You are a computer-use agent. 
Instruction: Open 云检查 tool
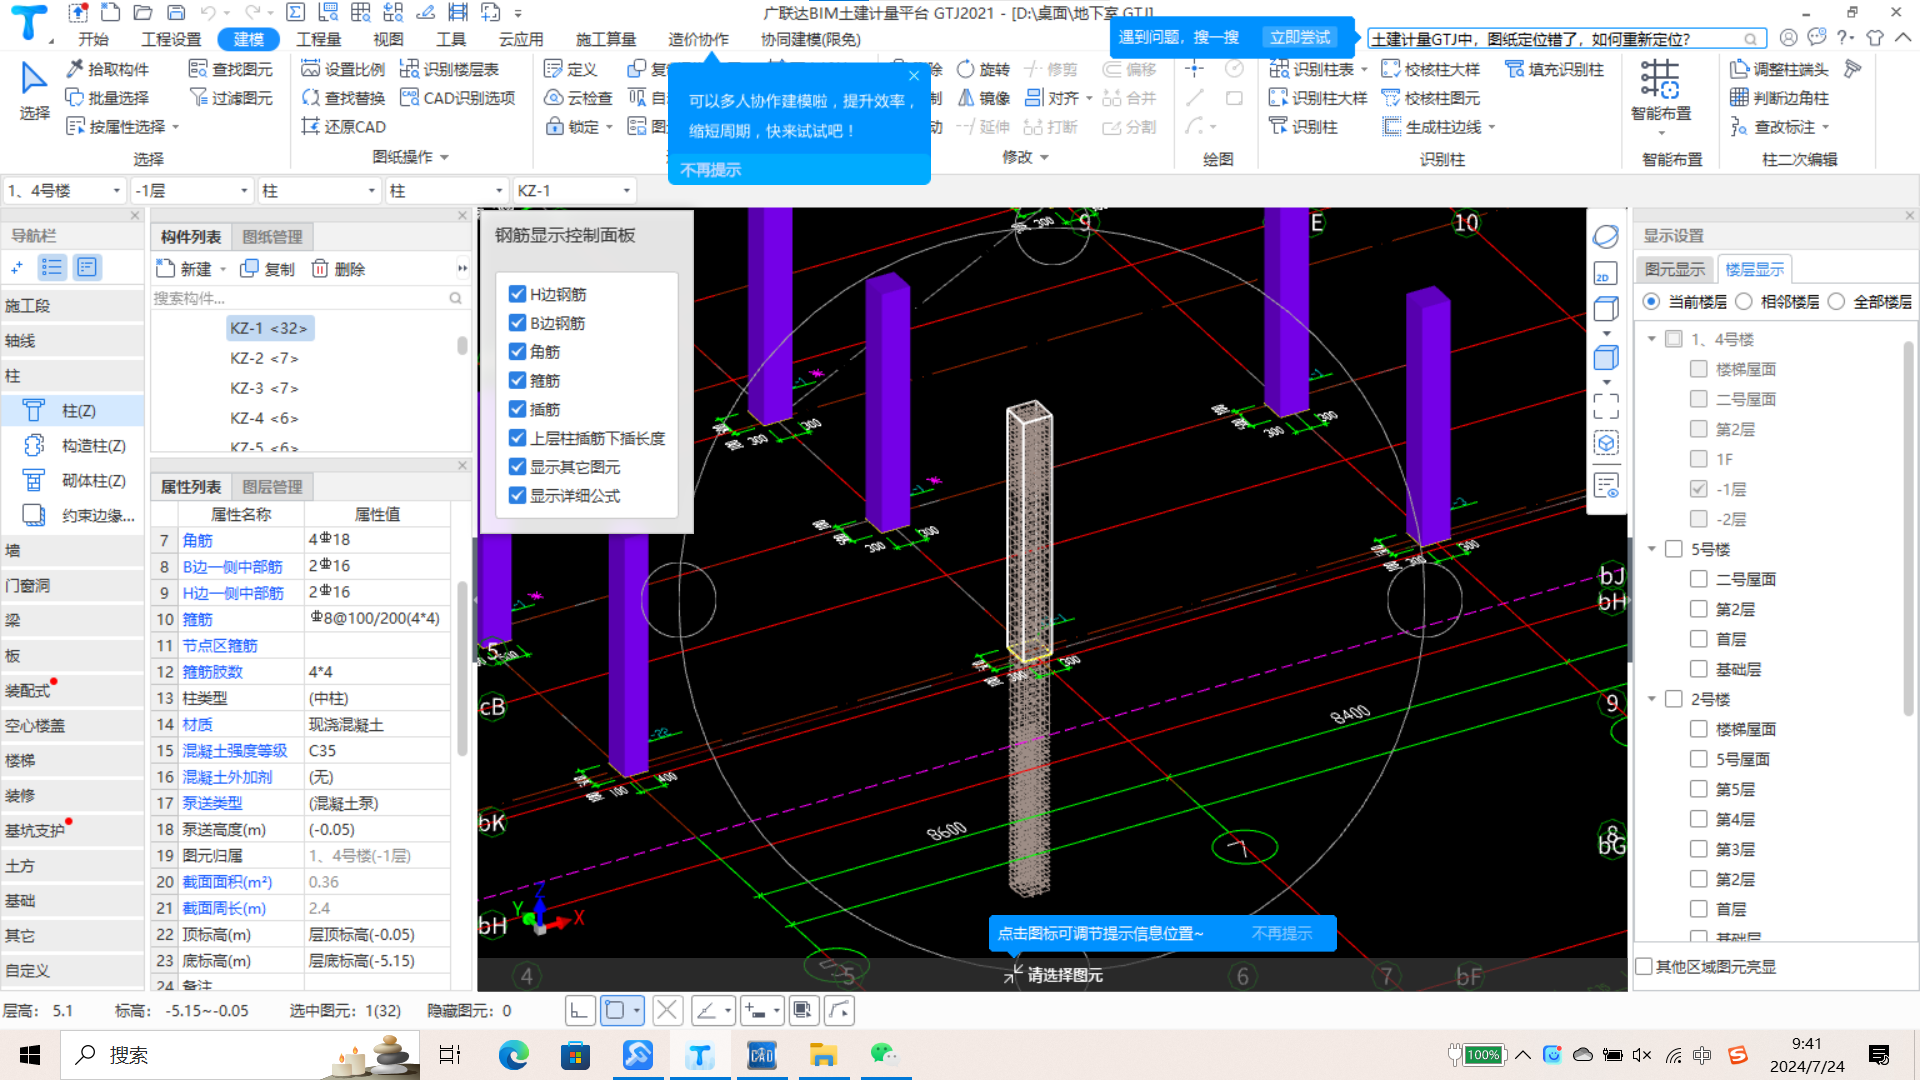pyautogui.click(x=578, y=98)
